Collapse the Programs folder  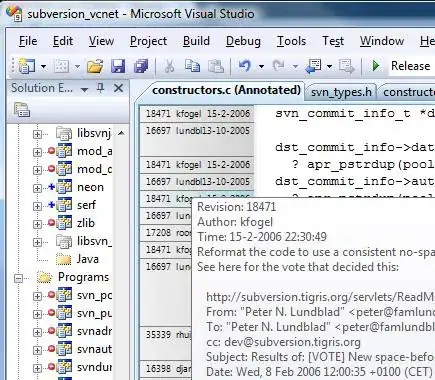pyautogui.click(x=19, y=278)
